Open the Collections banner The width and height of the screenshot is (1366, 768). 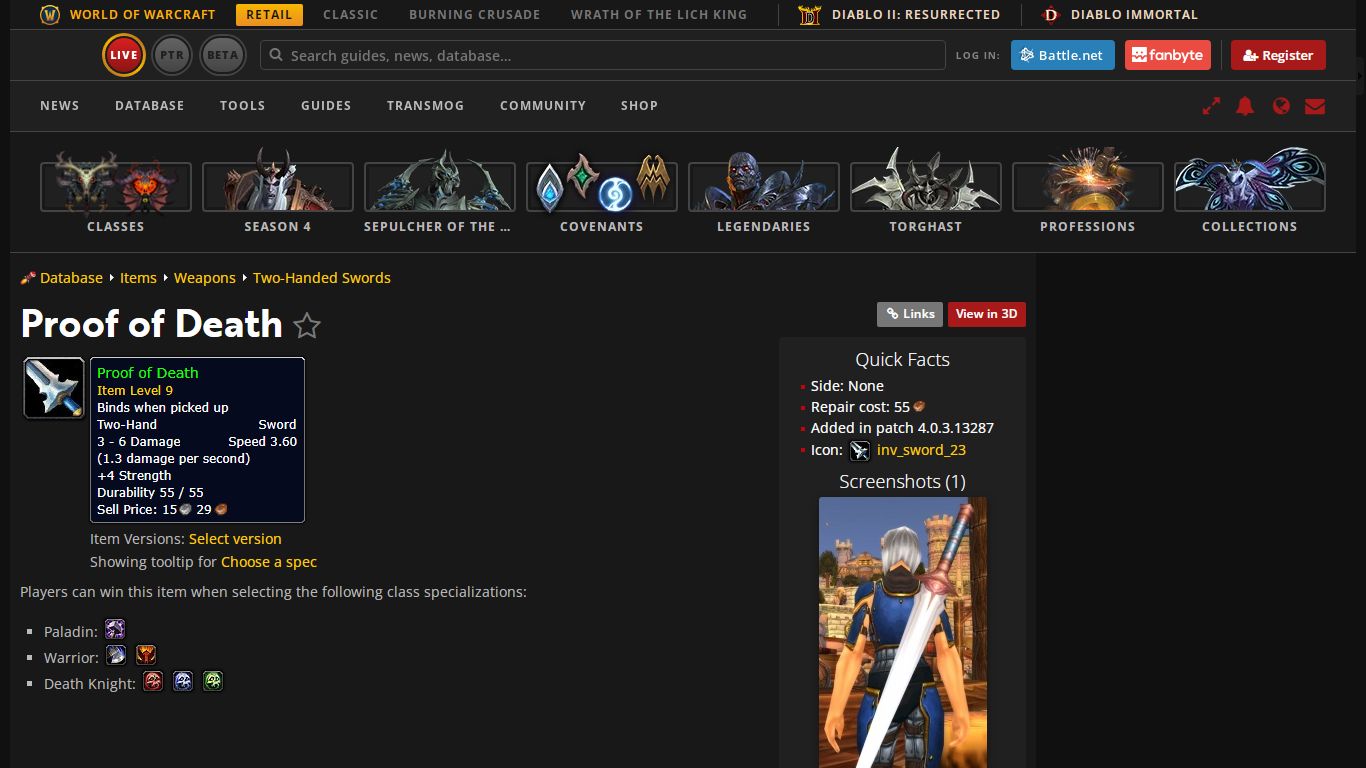(1250, 191)
